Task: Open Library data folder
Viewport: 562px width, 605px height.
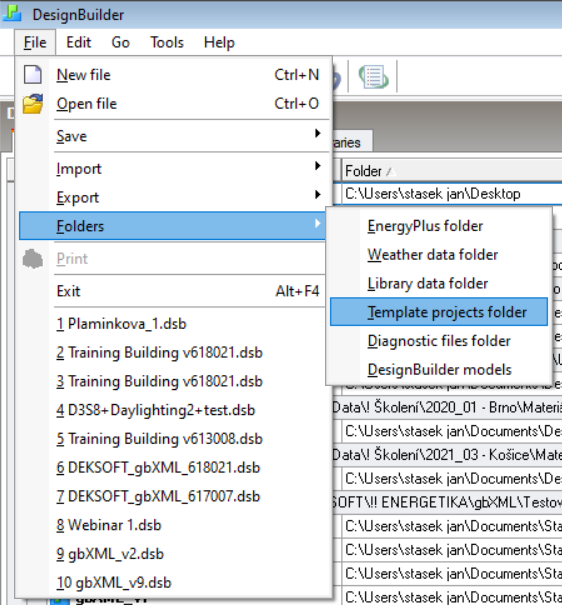Action: click(x=439, y=283)
